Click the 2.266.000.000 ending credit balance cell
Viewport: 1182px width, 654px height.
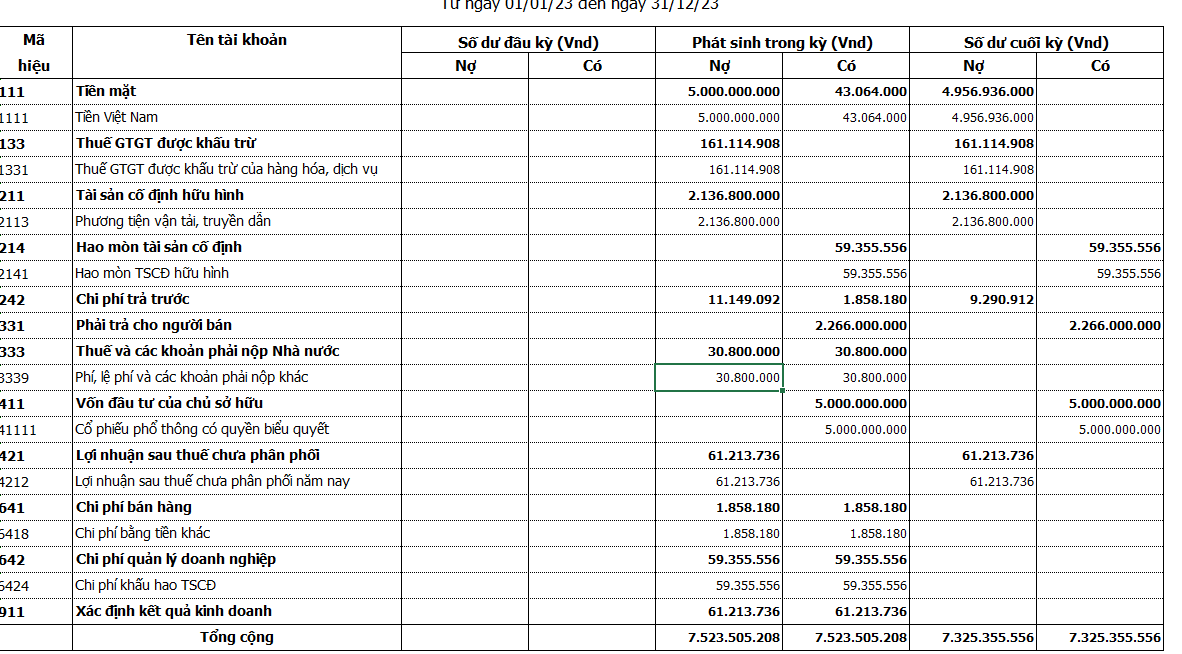(1100, 325)
